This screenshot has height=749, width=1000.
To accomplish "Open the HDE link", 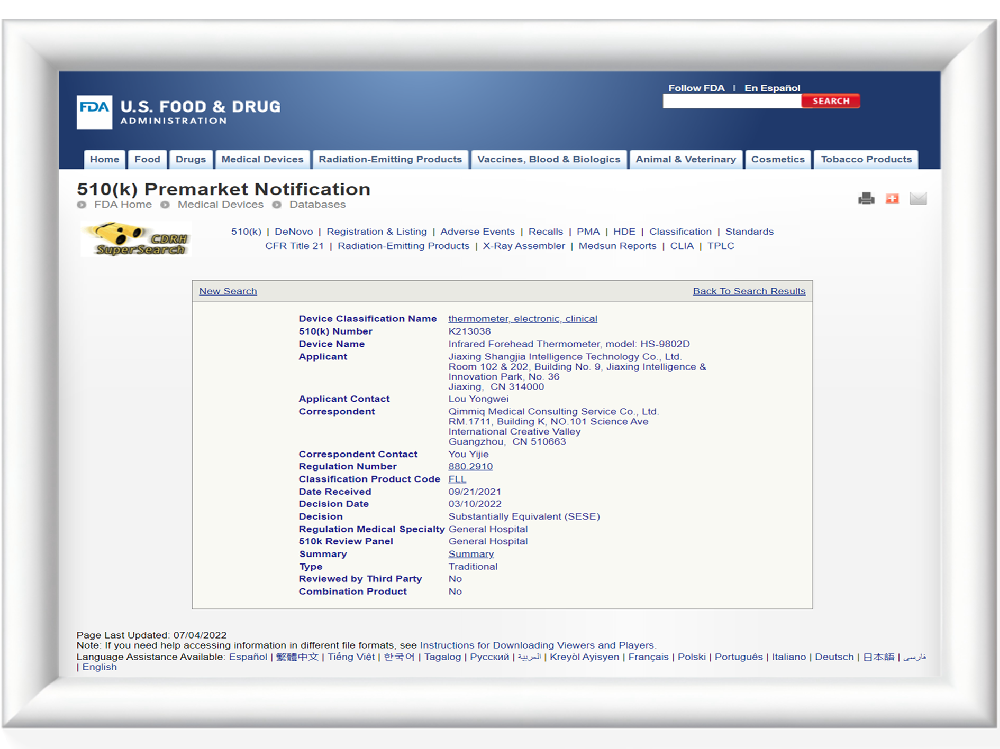I will pos(624,232).
